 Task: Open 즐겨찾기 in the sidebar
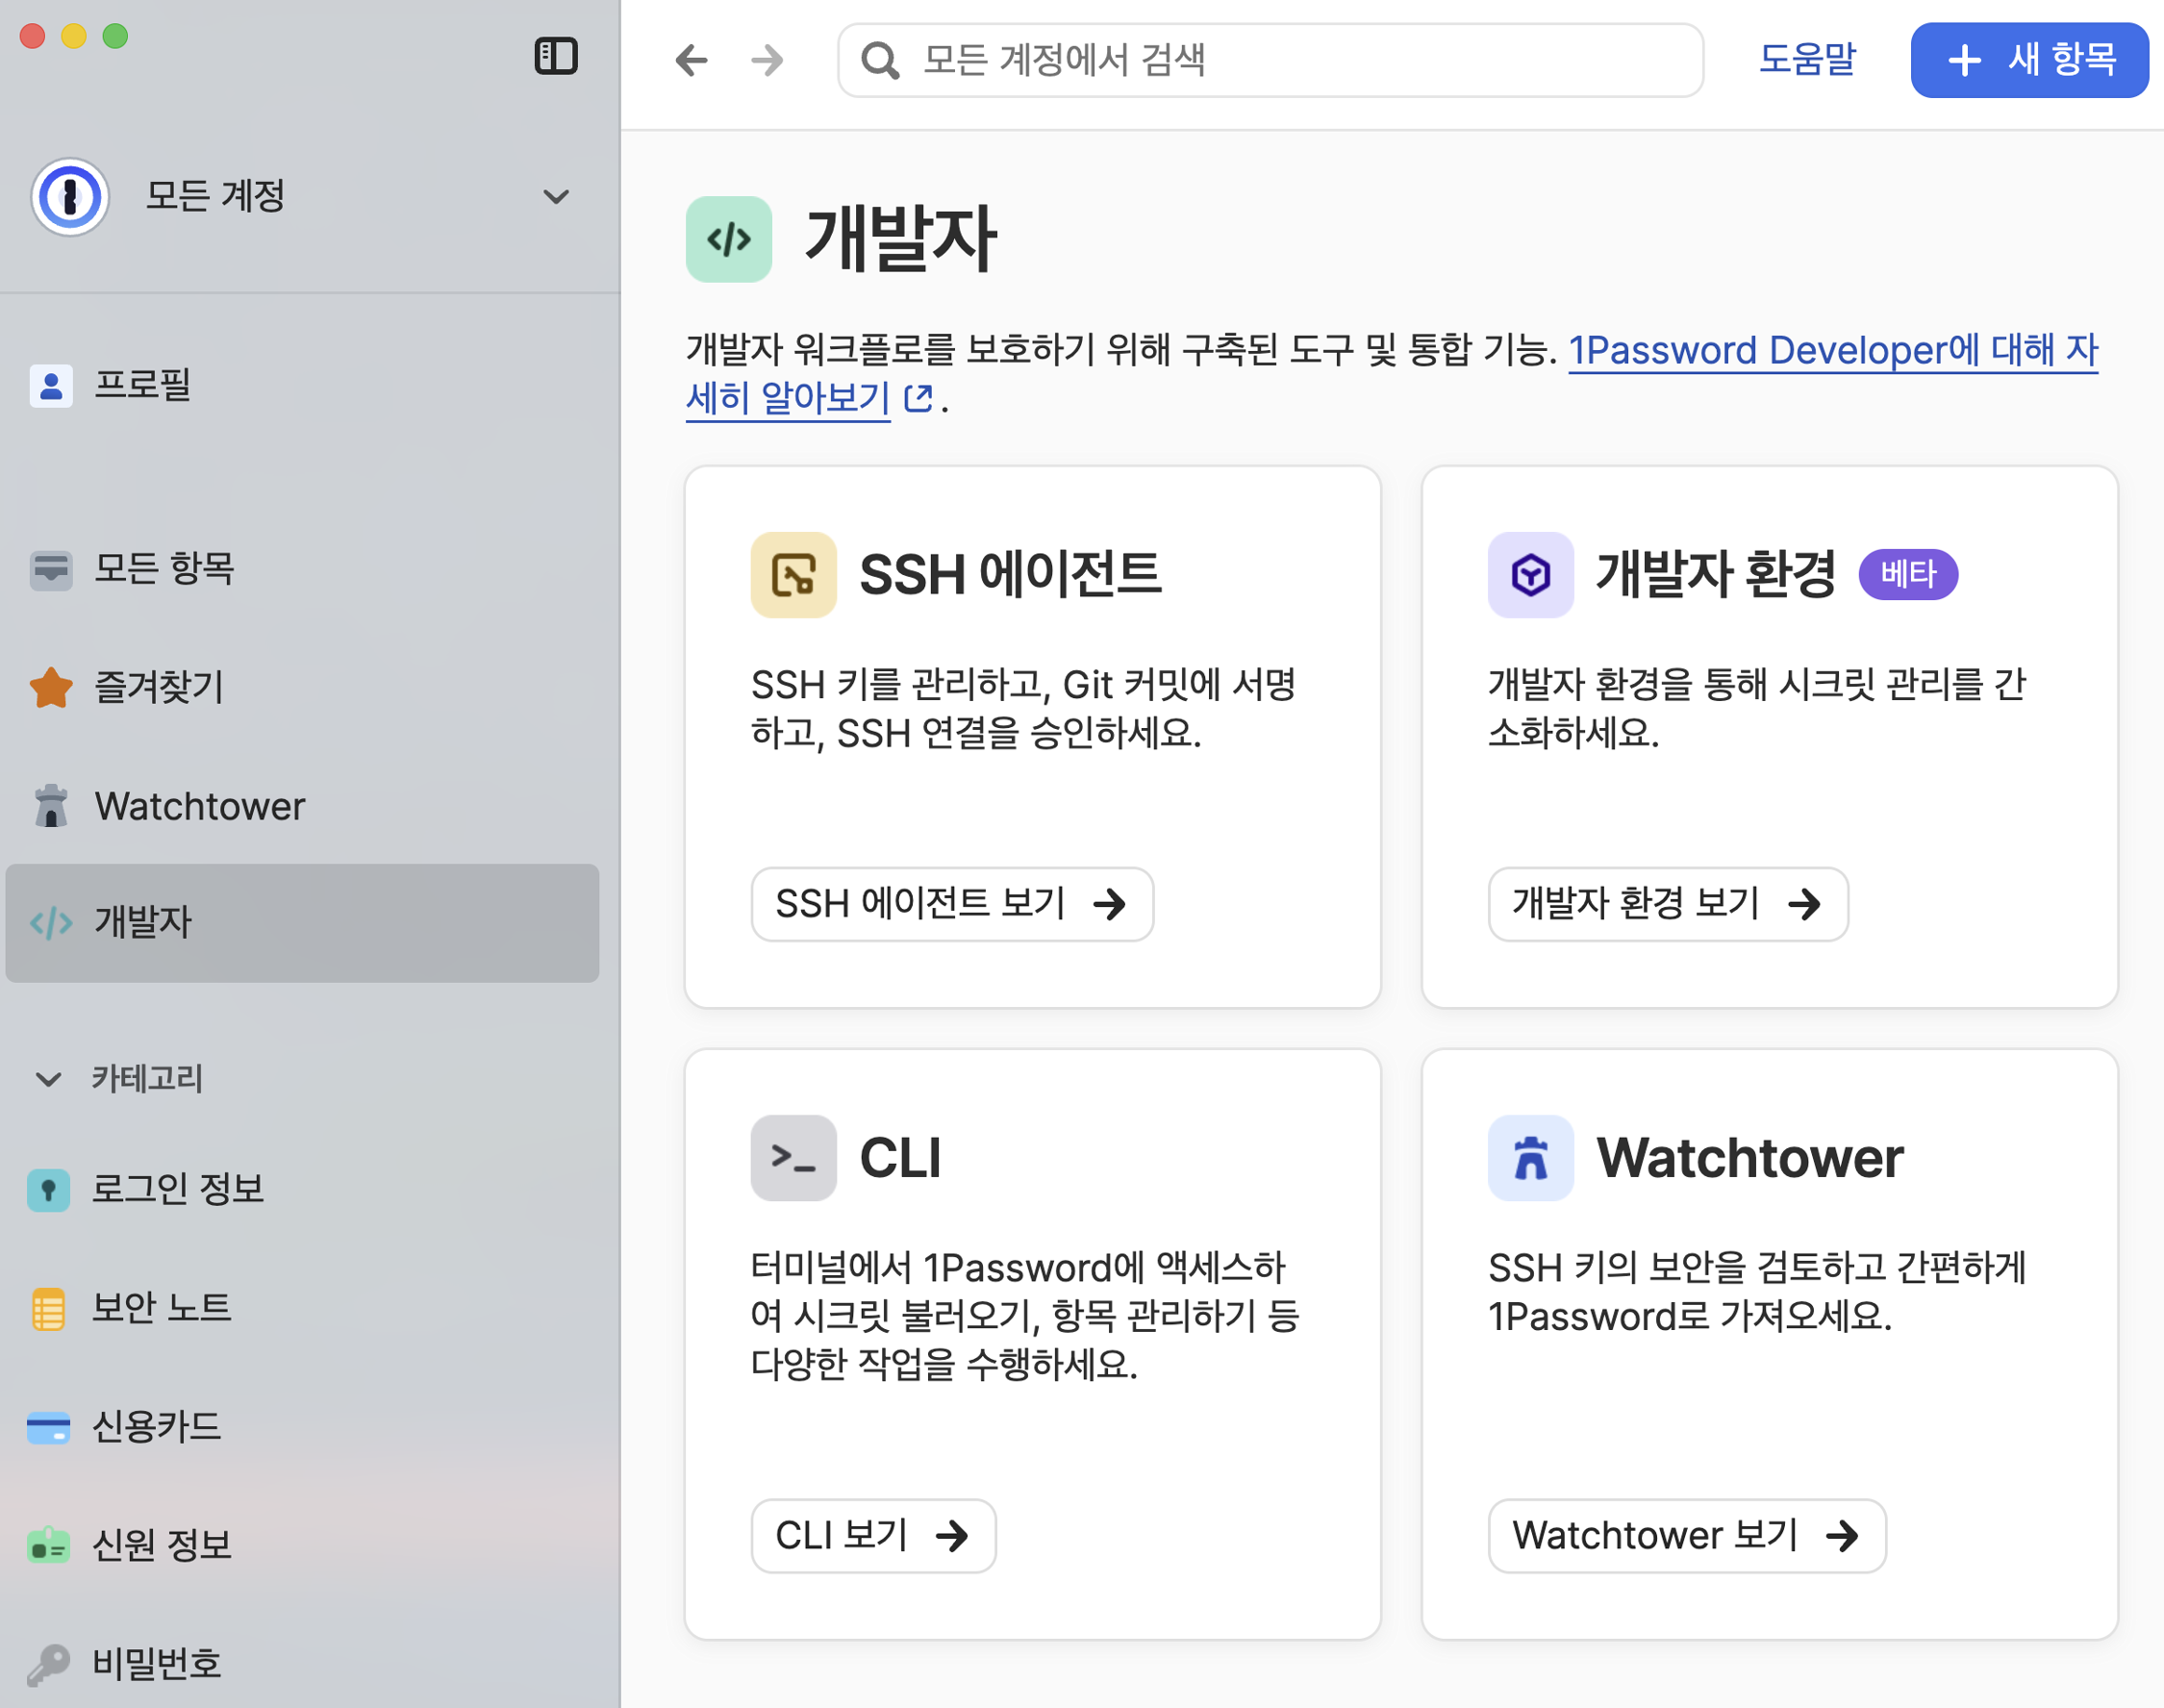click(x=302, y=688)
